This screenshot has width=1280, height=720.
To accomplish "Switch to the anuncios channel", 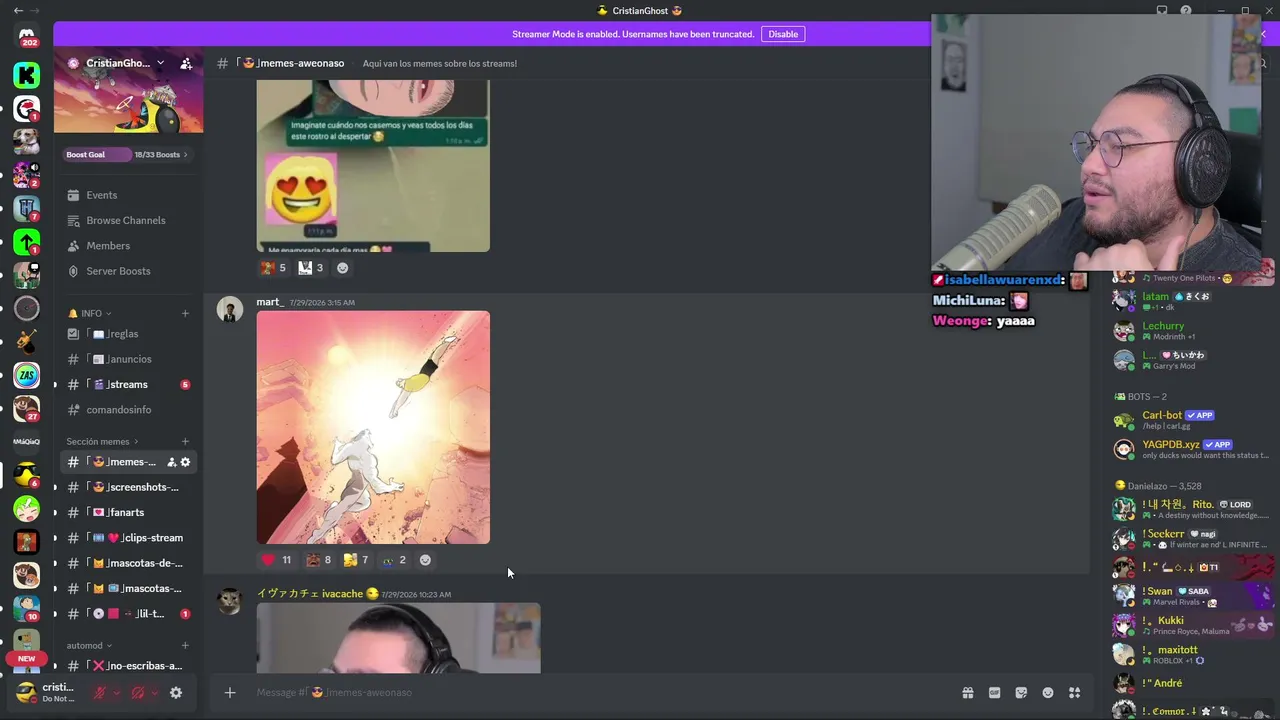I will point(128,359).
